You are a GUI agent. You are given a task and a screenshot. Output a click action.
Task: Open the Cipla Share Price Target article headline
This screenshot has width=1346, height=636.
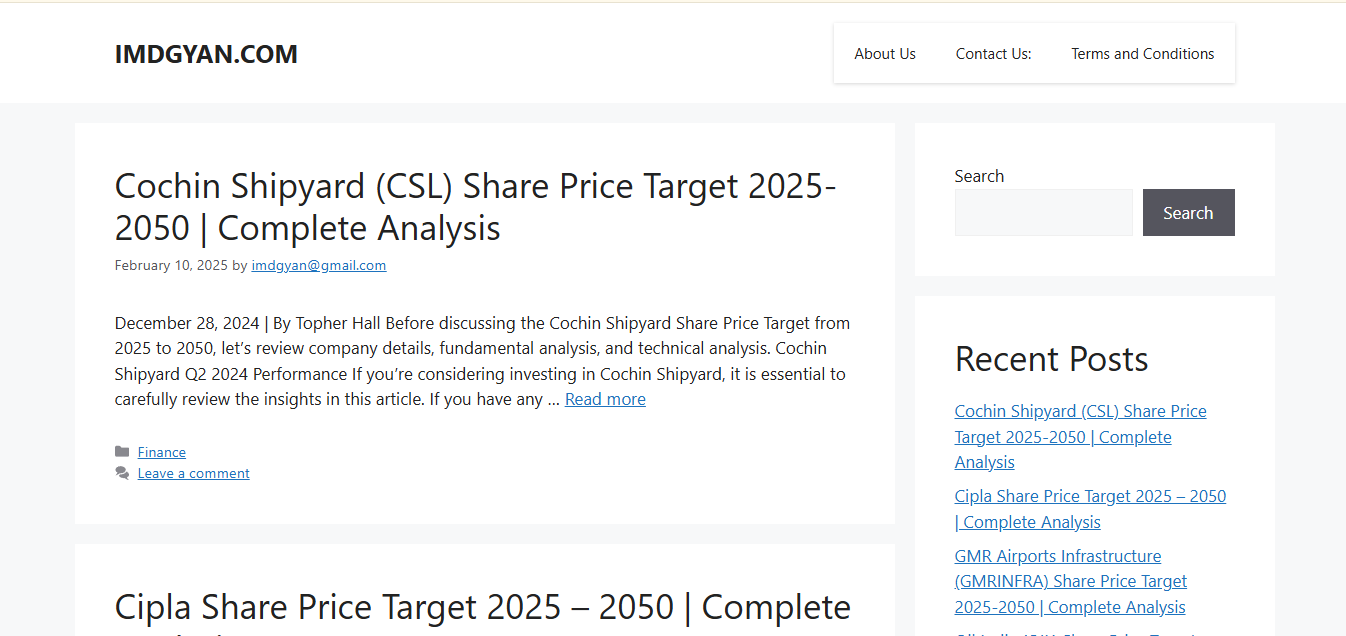coord(483,608)
